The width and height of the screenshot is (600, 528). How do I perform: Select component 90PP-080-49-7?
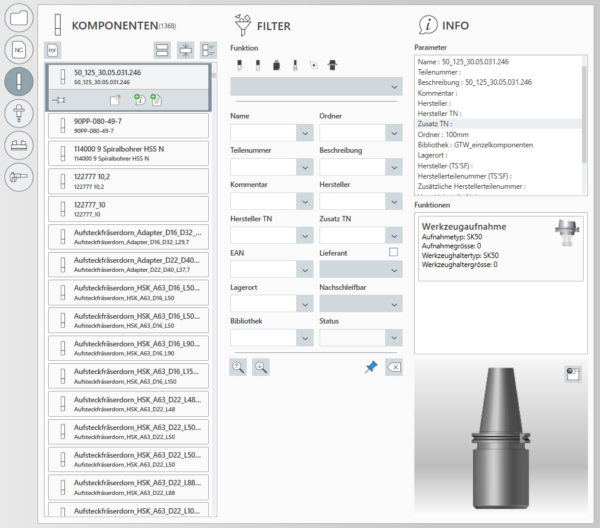tap(129, 125)
